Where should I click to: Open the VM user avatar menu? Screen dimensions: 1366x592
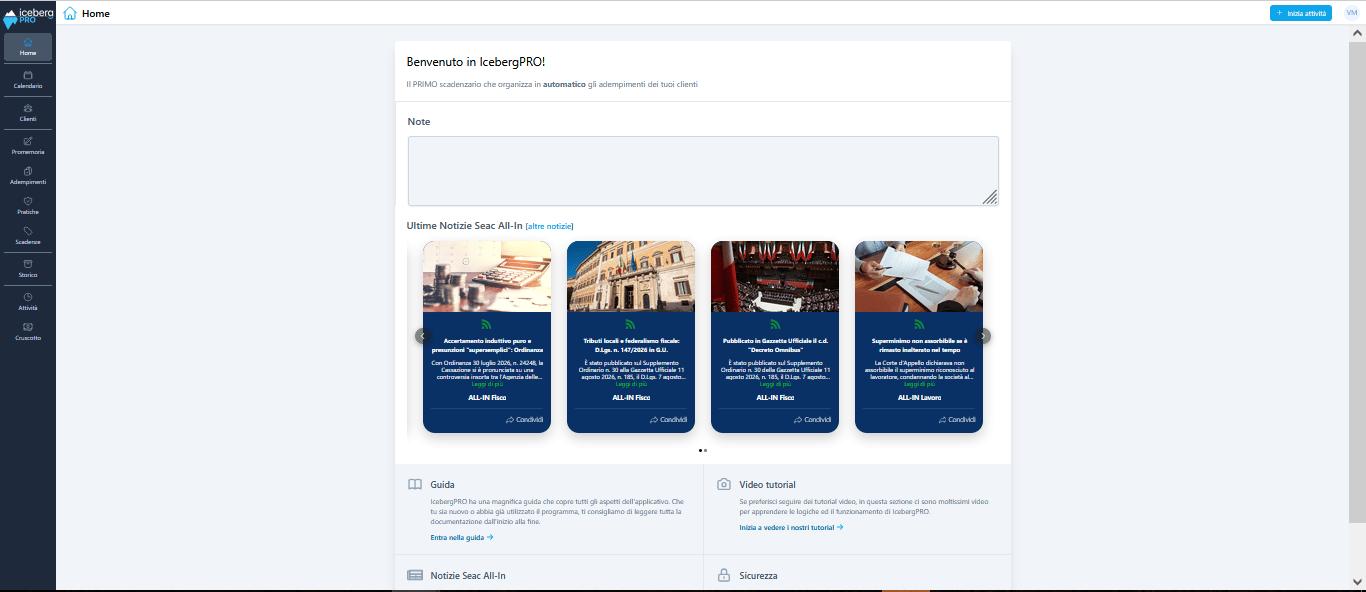[x=1352, y=13]
